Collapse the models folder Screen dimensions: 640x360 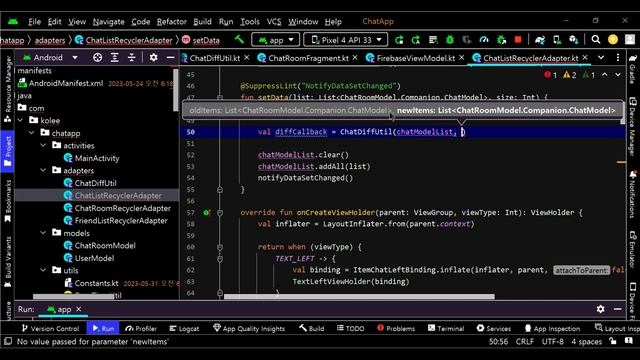(x=43, y=233)
